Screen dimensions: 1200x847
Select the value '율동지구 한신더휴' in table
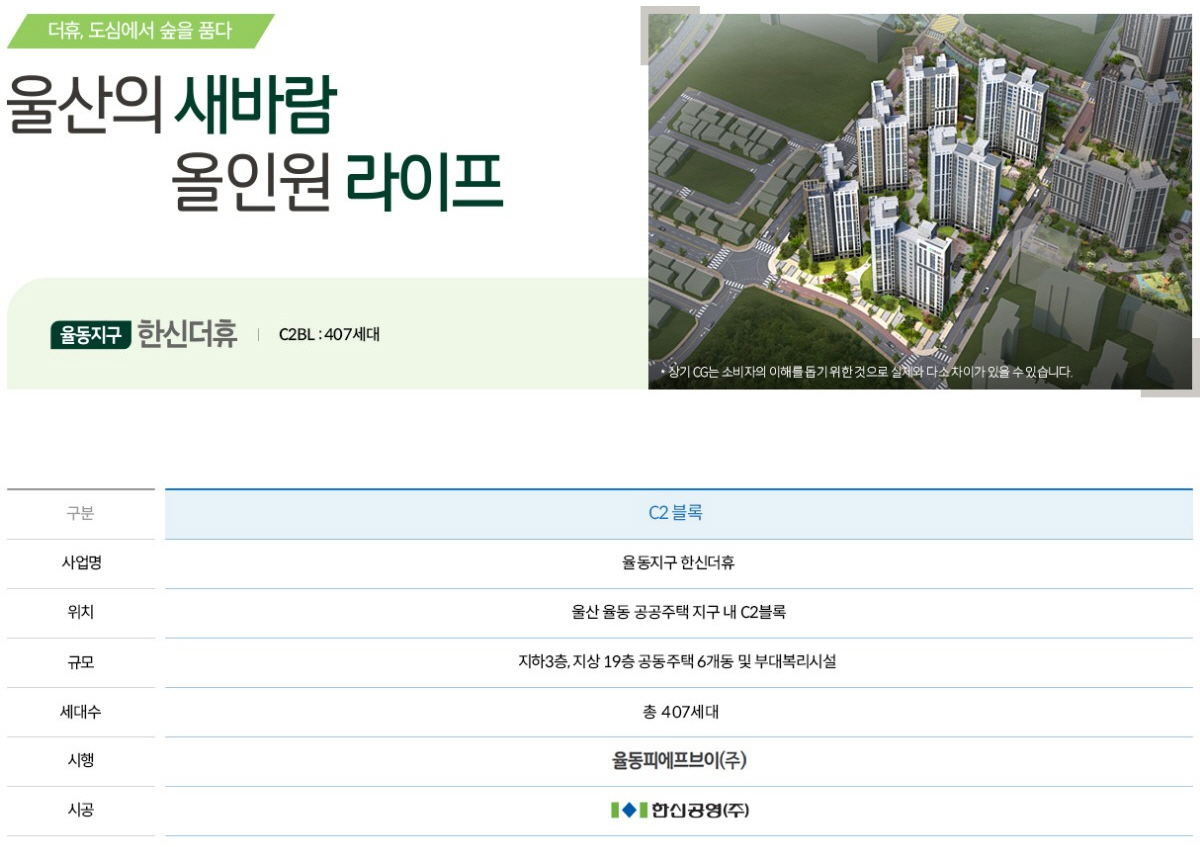point(678,563)
